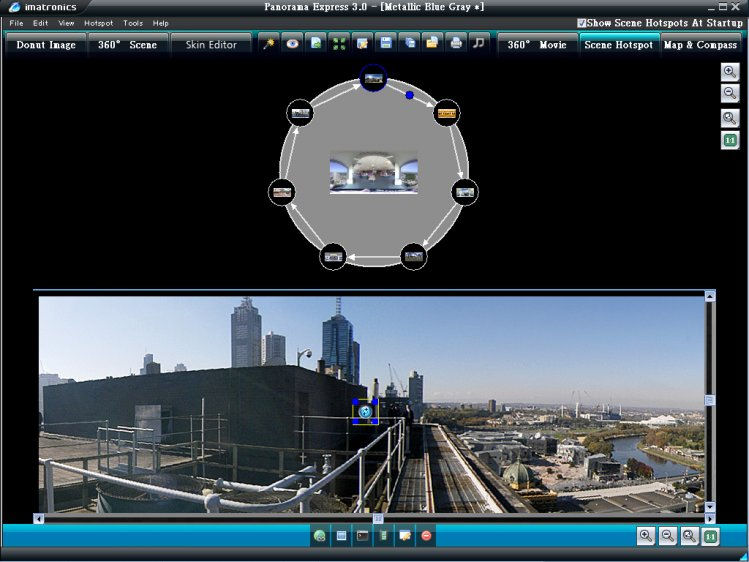Open the File menu
The image size is (749, 562).
point(16,23)
